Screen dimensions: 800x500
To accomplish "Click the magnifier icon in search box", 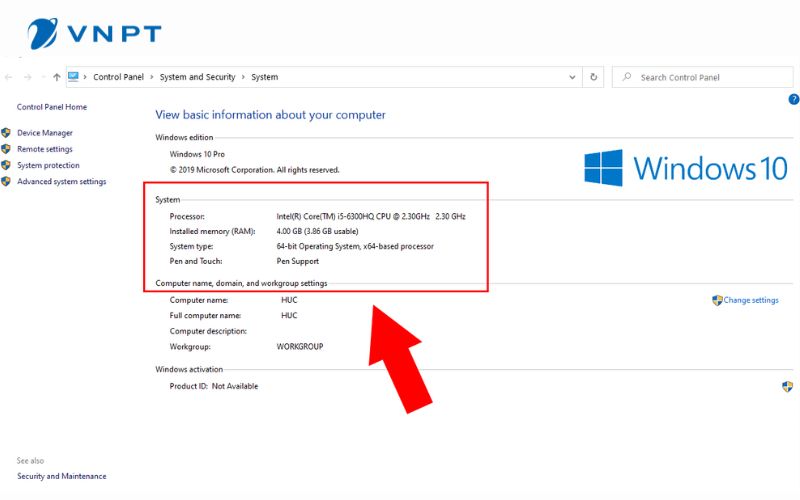I will (626, 77).
